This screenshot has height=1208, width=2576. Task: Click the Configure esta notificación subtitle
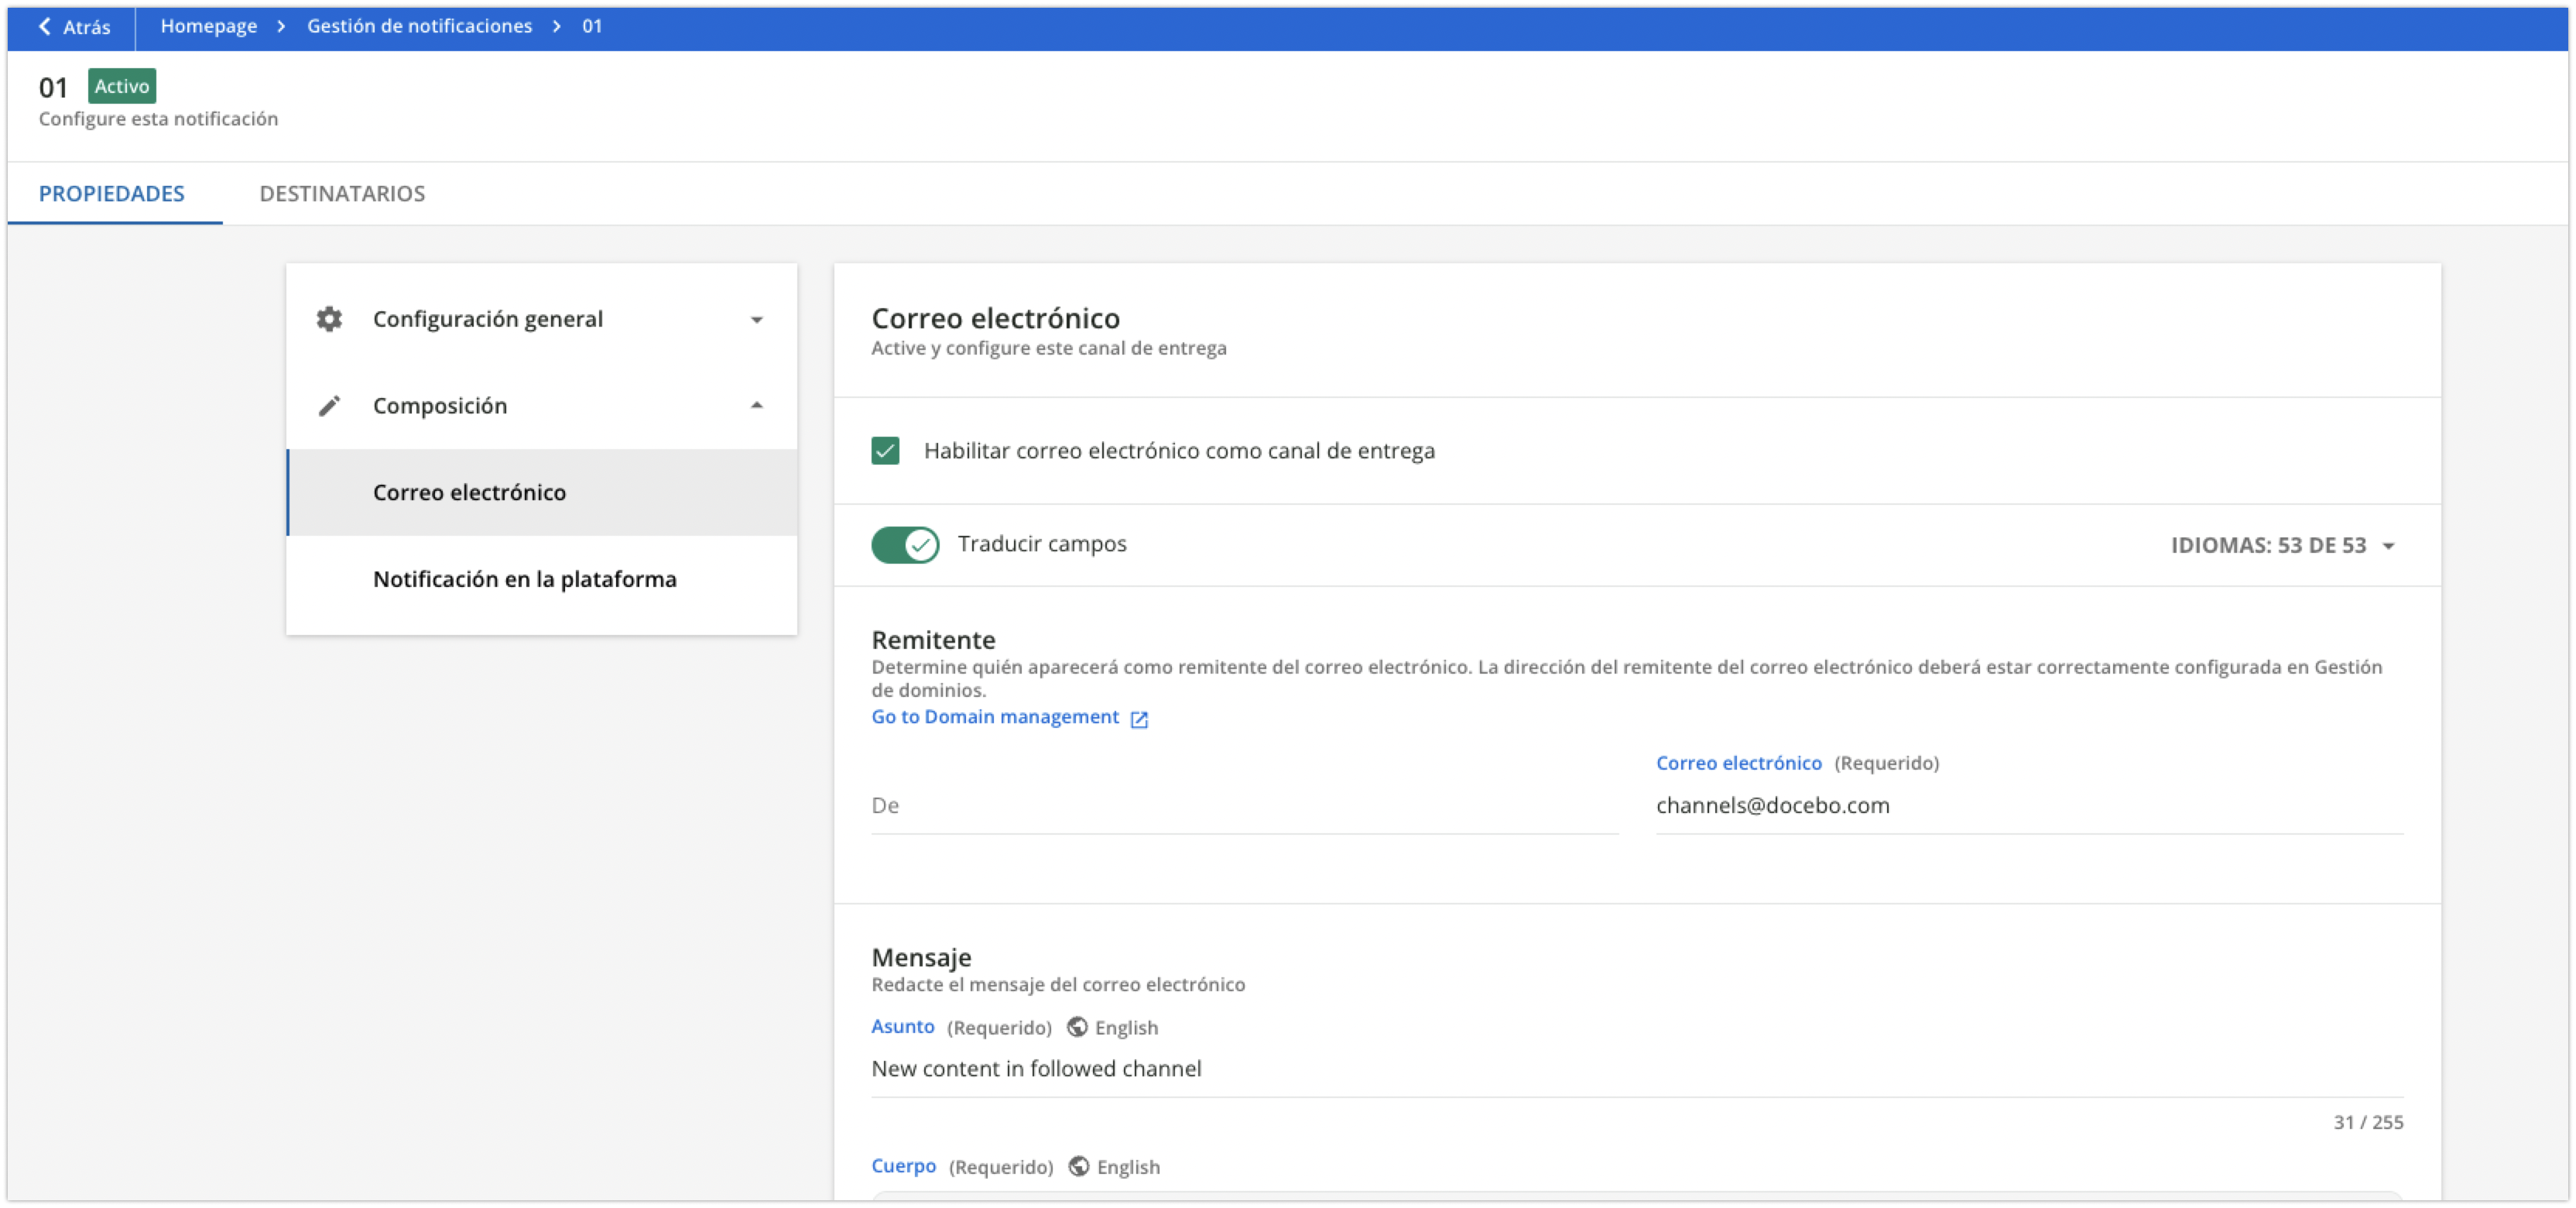pyautogui.click(x=158, y=119)
